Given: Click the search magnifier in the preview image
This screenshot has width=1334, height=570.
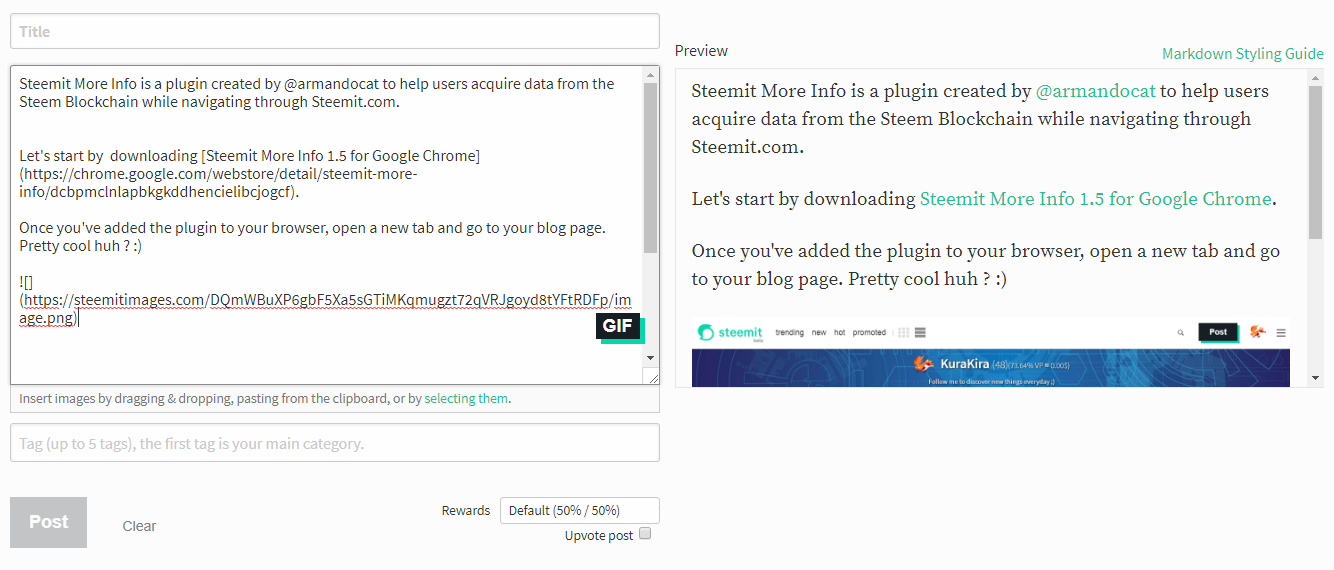Looking at the screenshot, I should coord(1181,333).
